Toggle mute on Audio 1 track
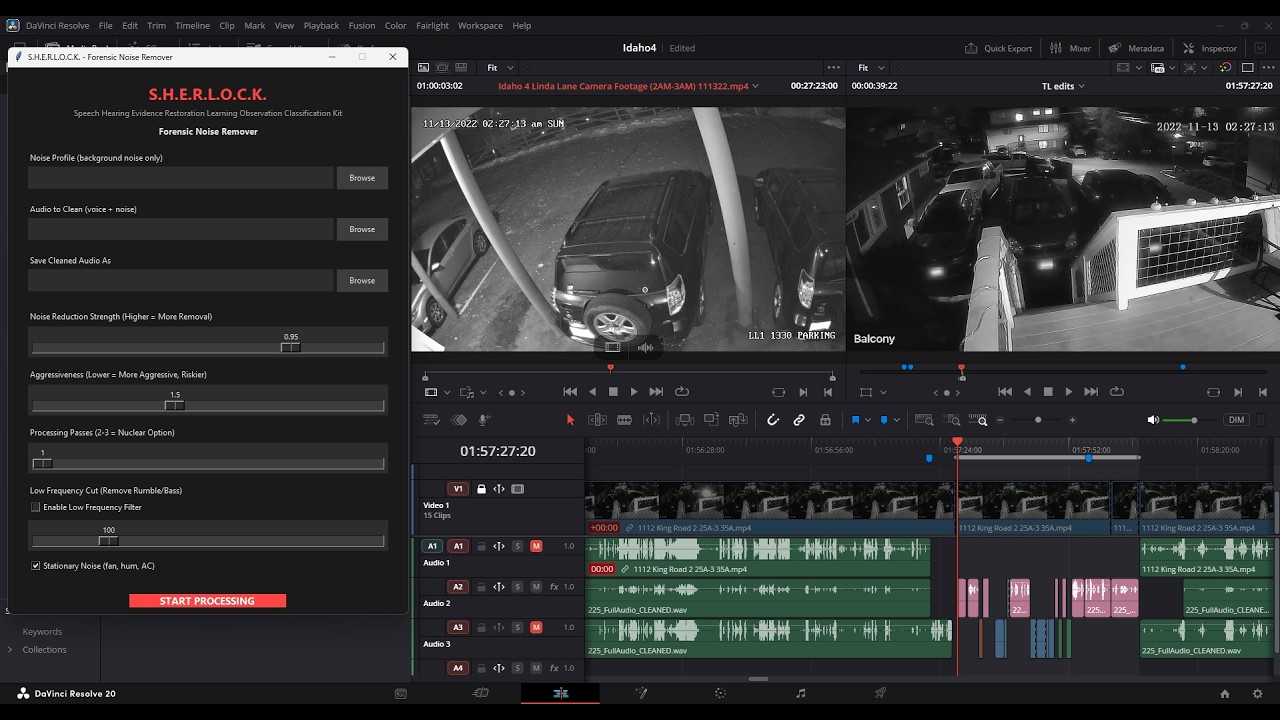 536,546
